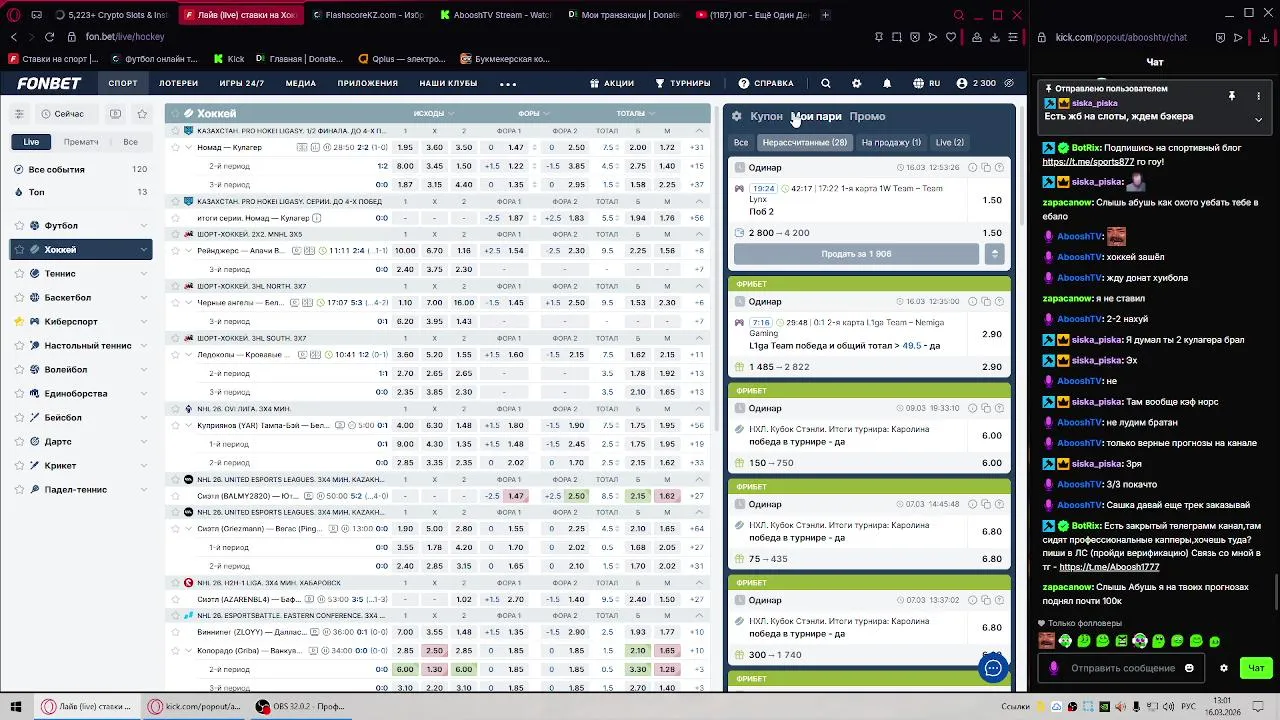Open chat settings gear in Kick chat
The image size is (1280, 720).
point(1223,668)
